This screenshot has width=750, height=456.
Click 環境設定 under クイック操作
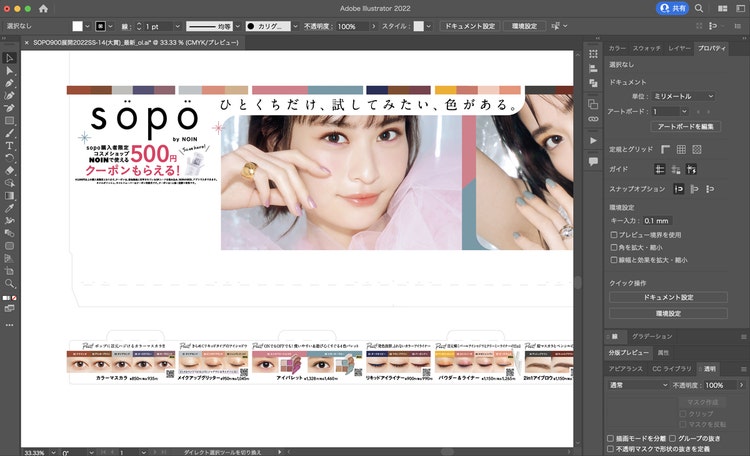[x=668, y=313]
